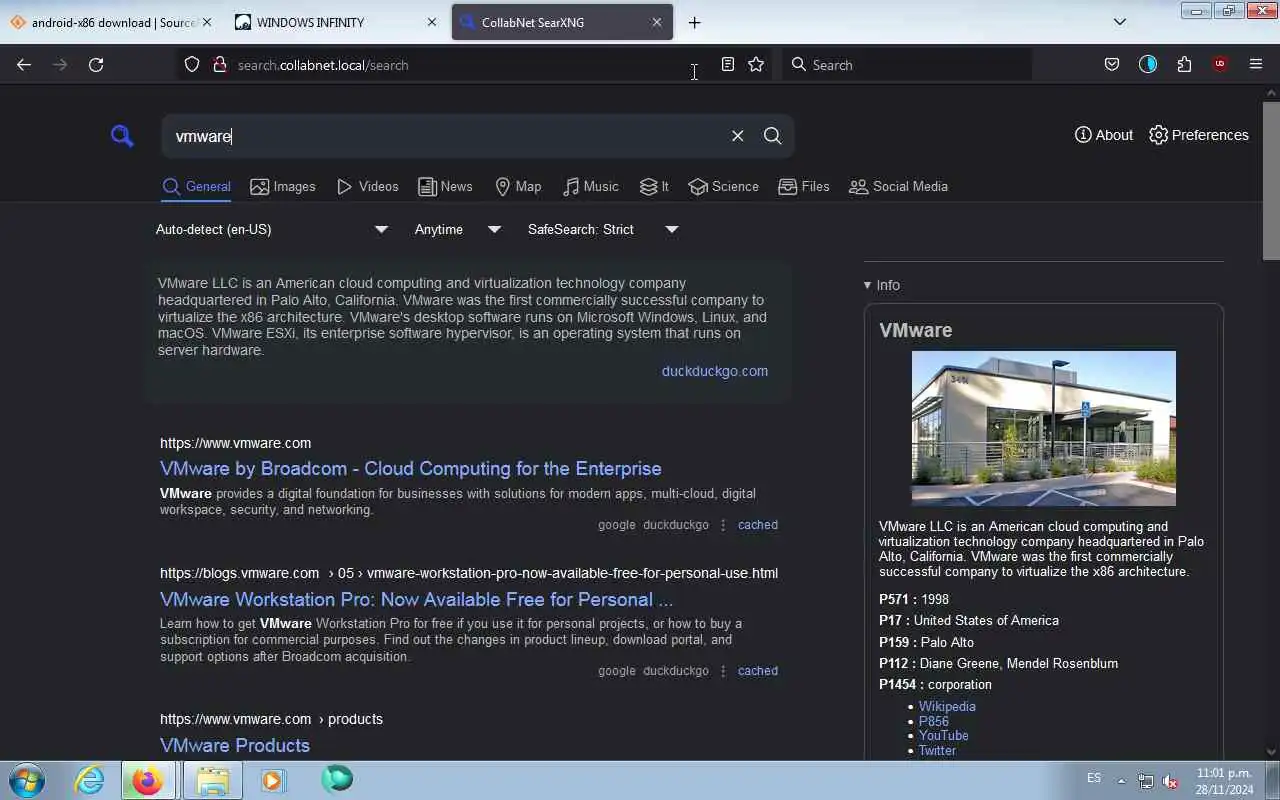
Task: Open cached link for VMware by Broadcom
Action: (x=757, y=525)
